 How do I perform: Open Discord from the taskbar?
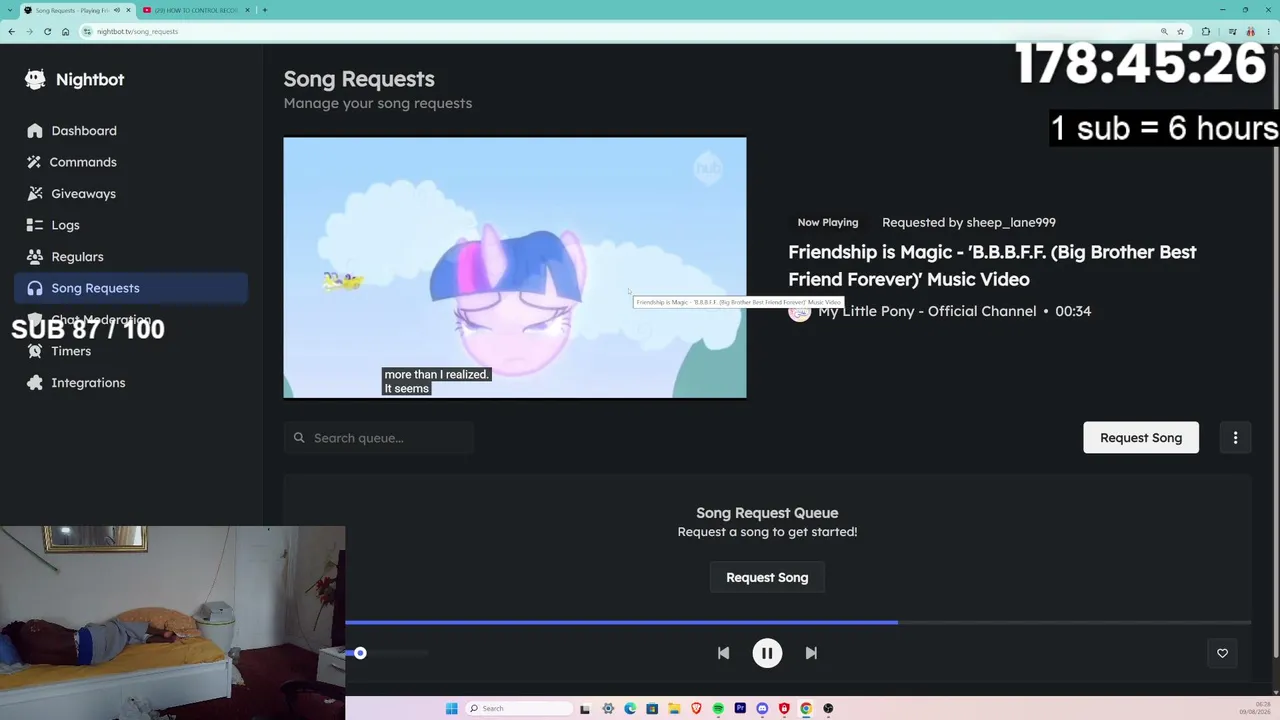pos(762,709)
